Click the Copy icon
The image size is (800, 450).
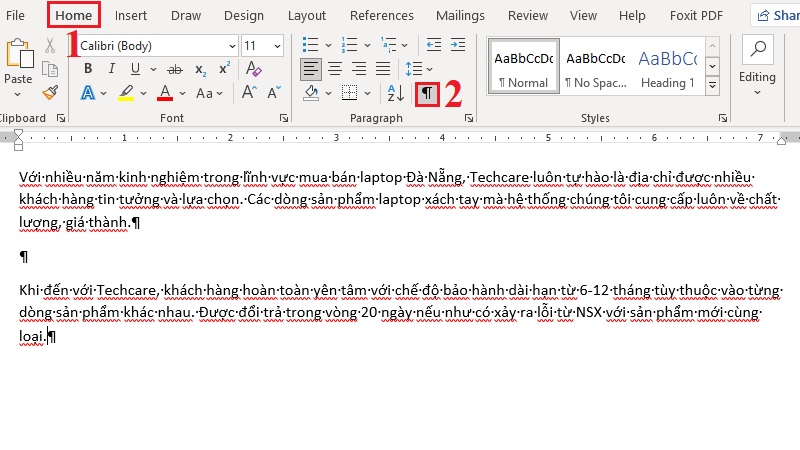coord(49,69)
